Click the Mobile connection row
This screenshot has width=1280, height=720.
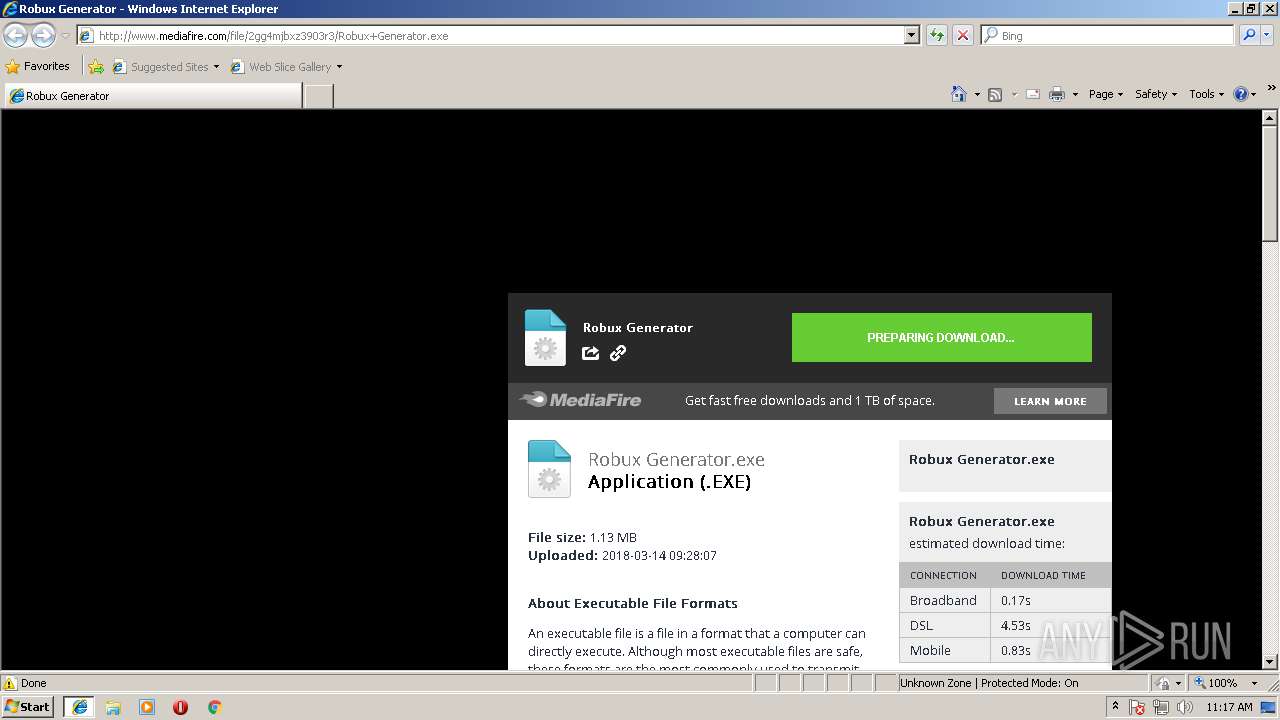click(1005, 650)
